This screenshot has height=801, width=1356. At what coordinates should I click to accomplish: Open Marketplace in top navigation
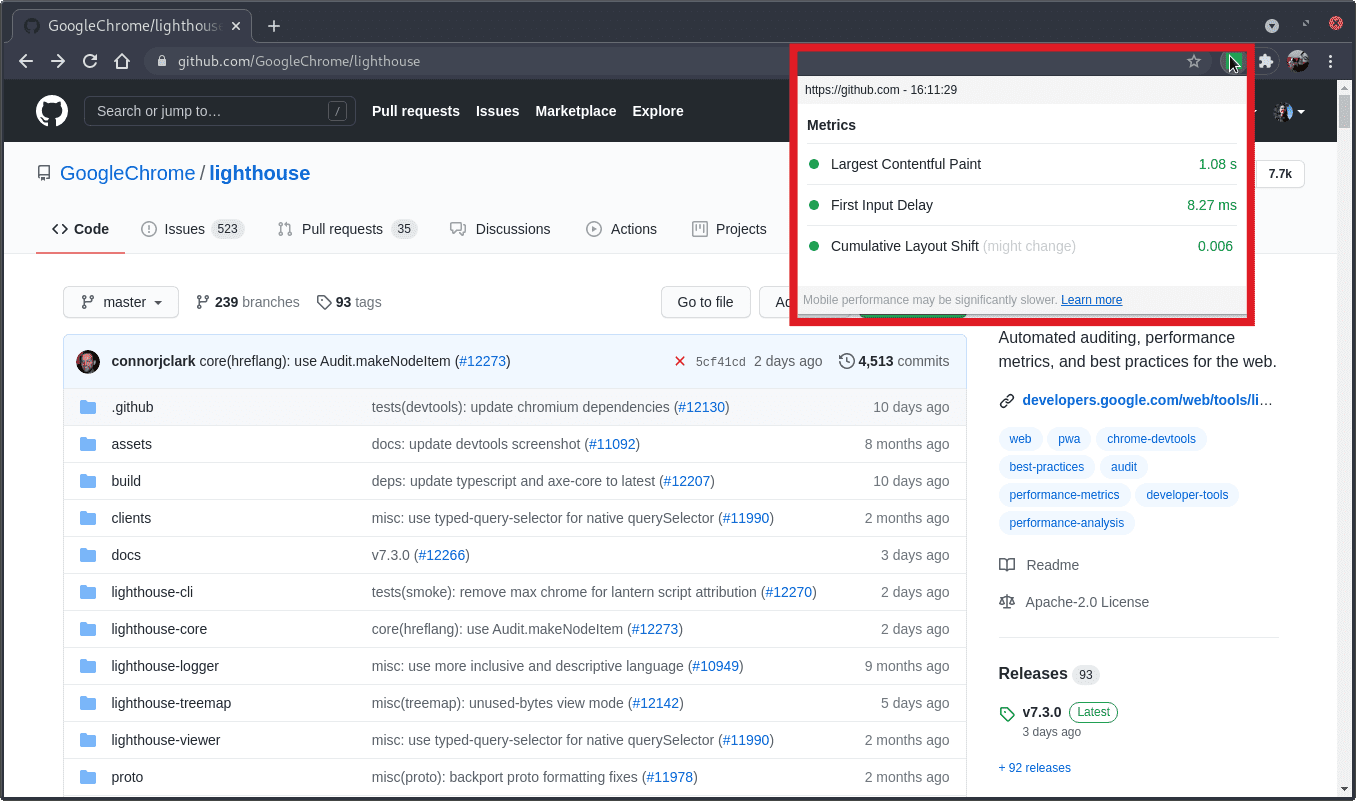click(x=576, y=111)
